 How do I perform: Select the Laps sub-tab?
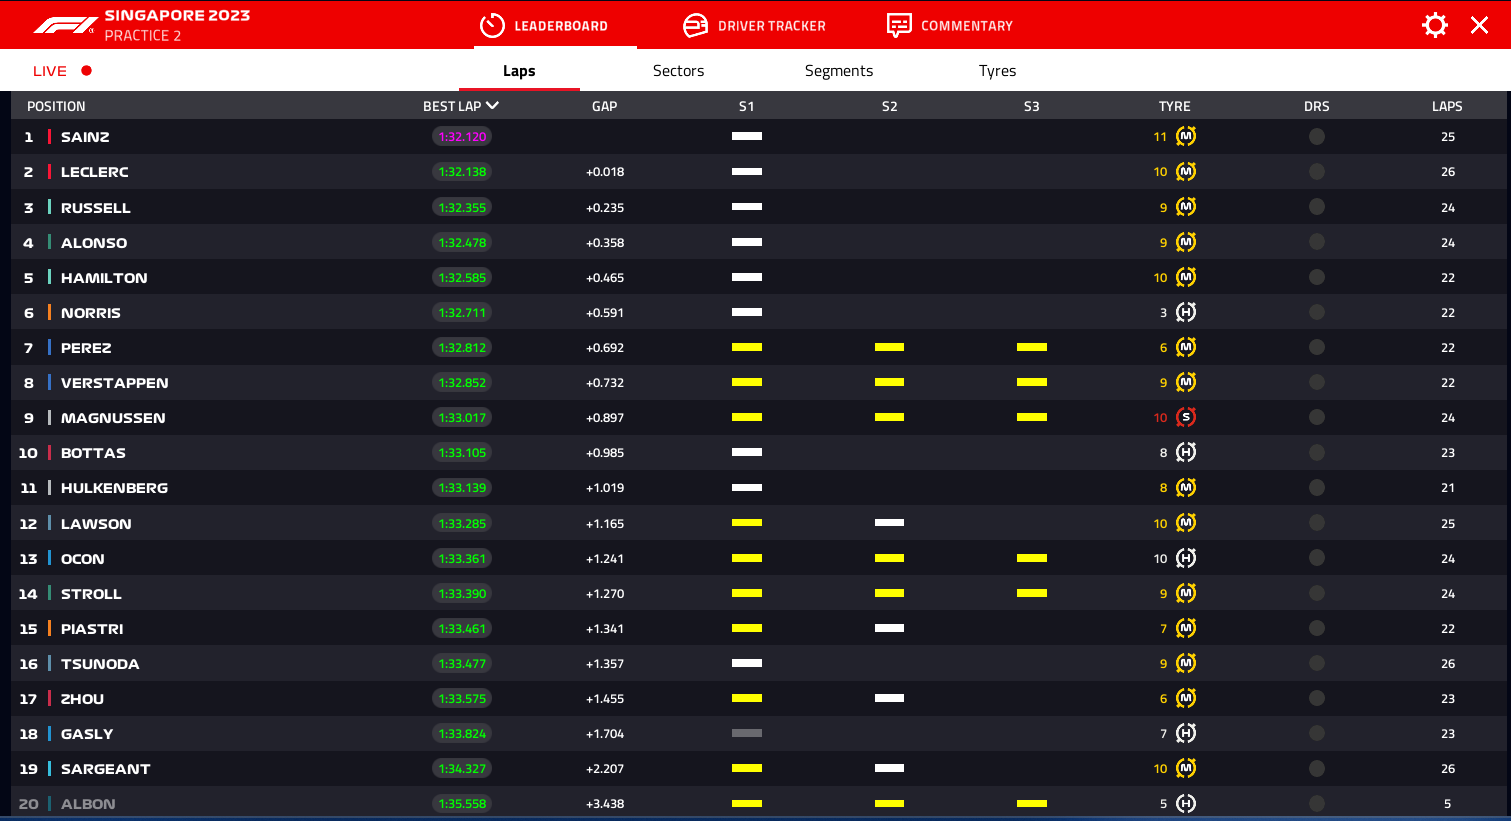[x=519, y=71]
